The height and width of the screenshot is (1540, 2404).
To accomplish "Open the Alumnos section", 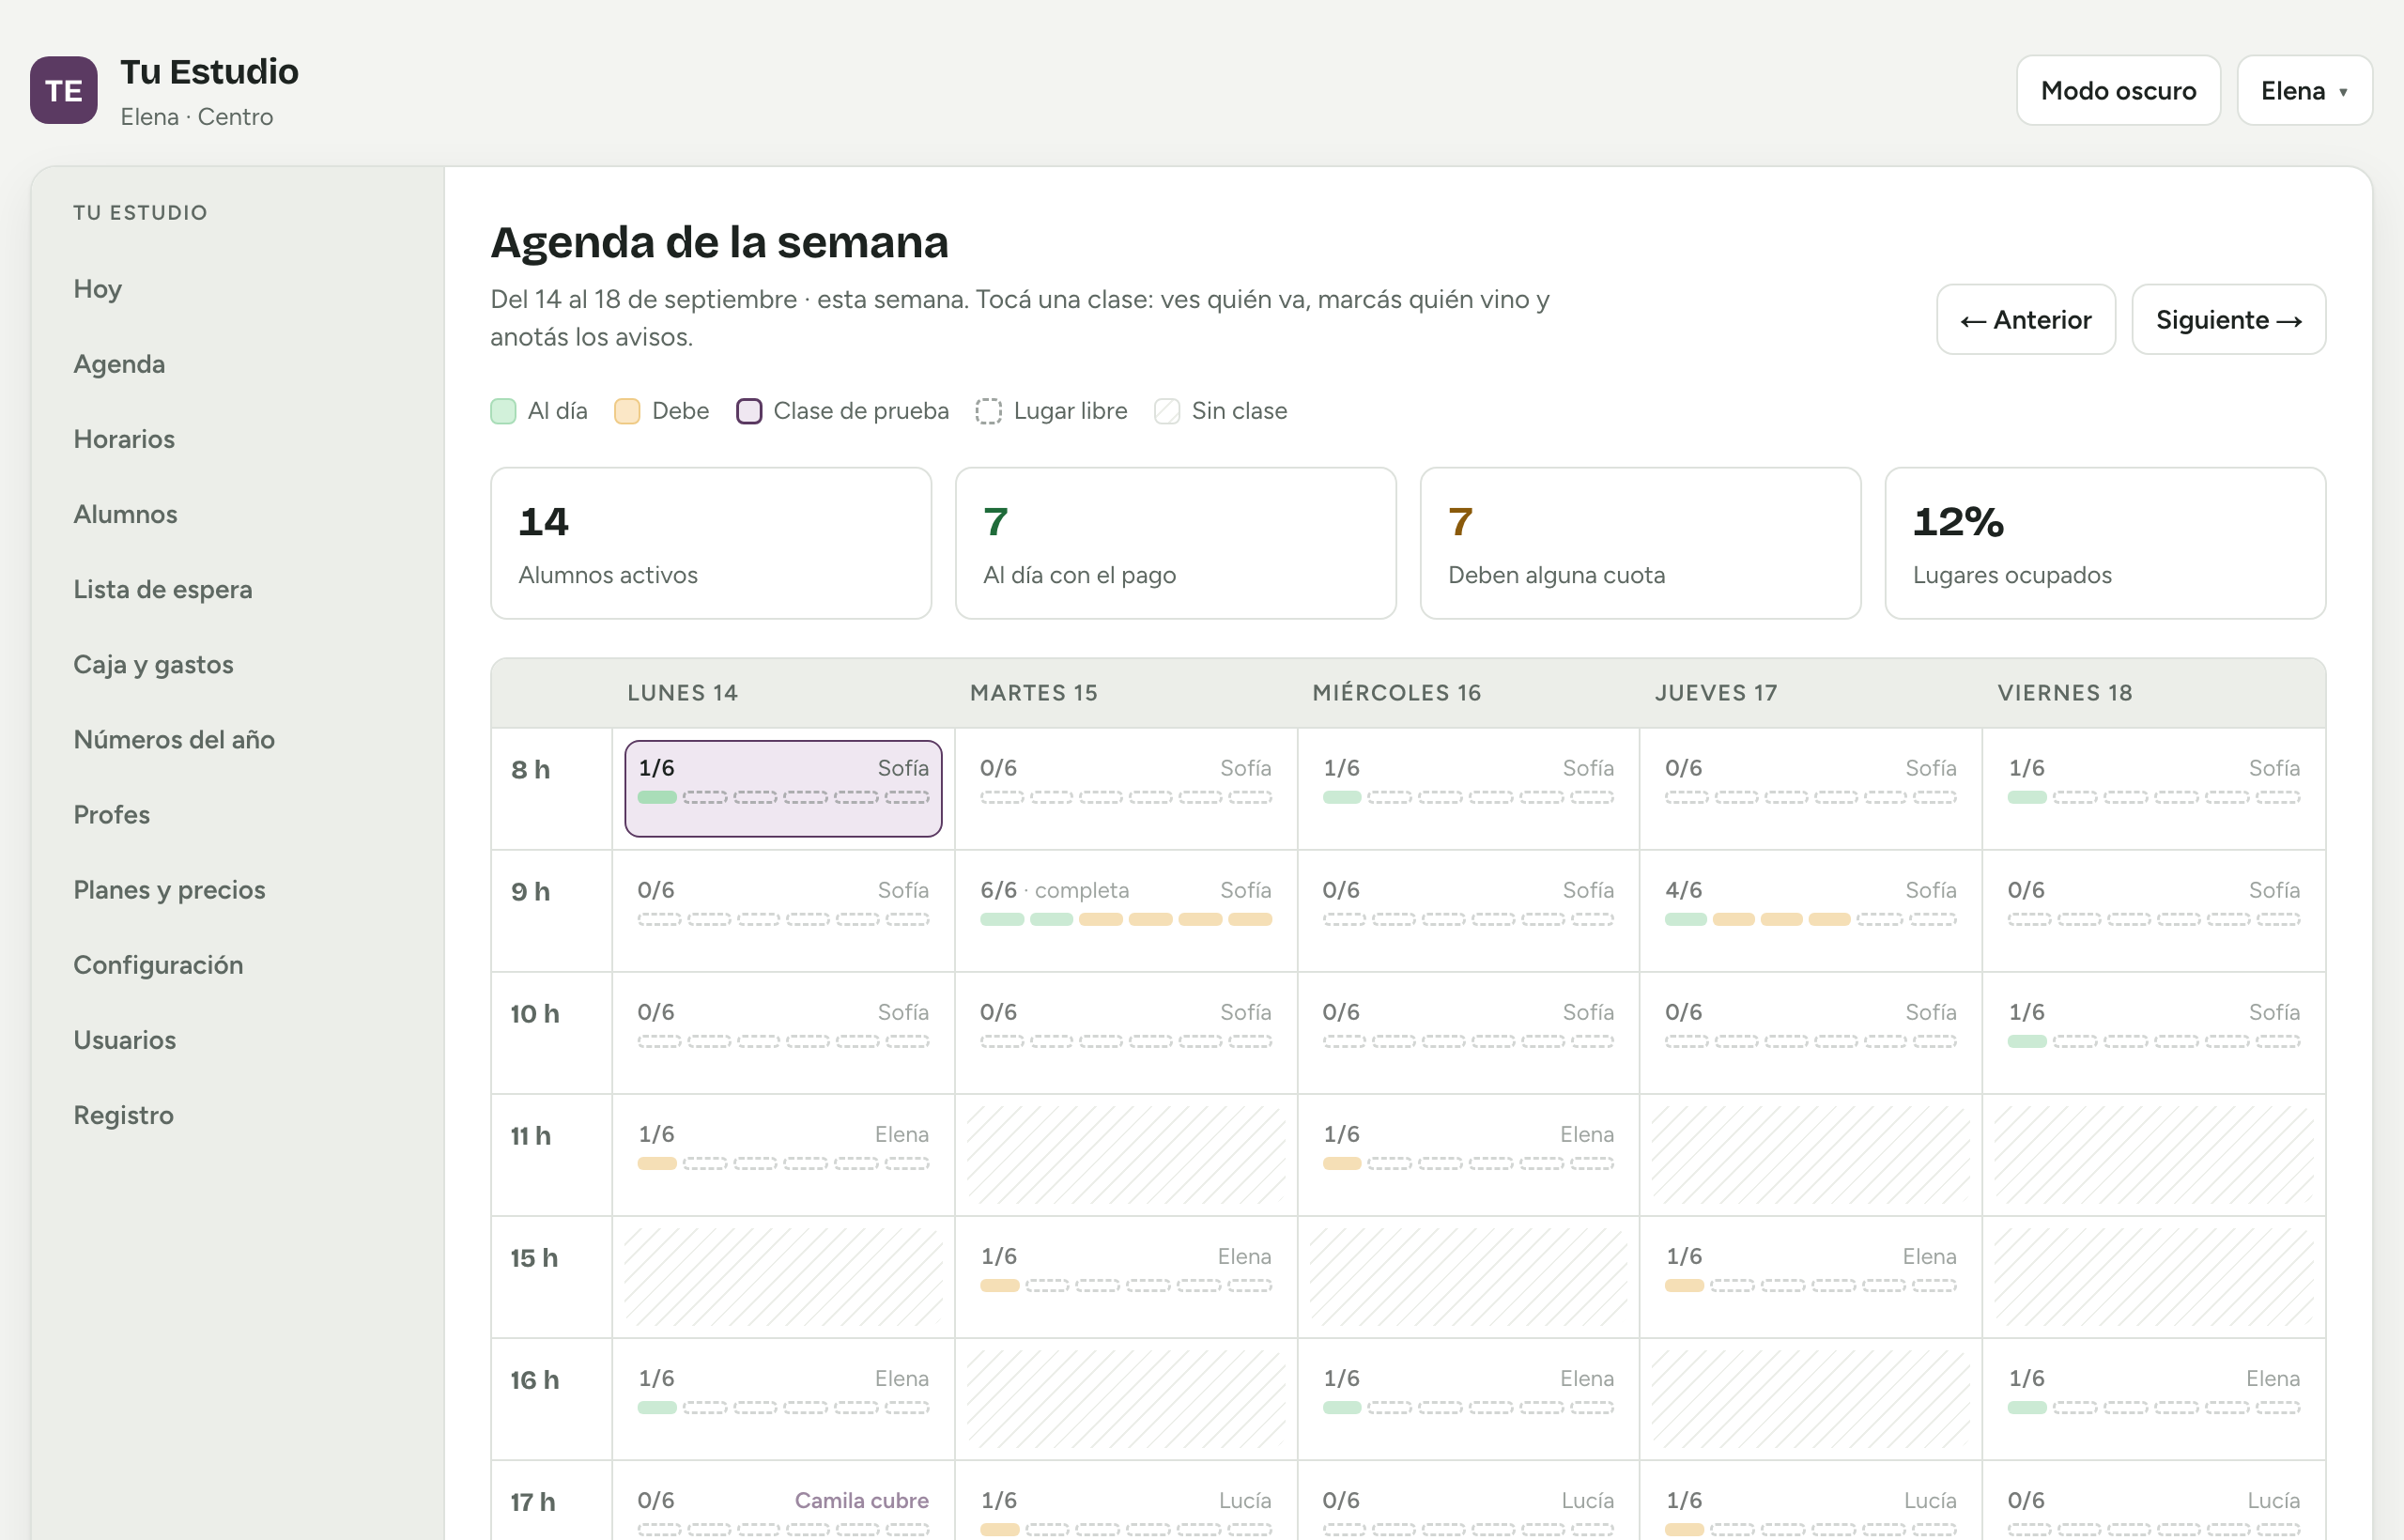I will [x=125, y=514].
